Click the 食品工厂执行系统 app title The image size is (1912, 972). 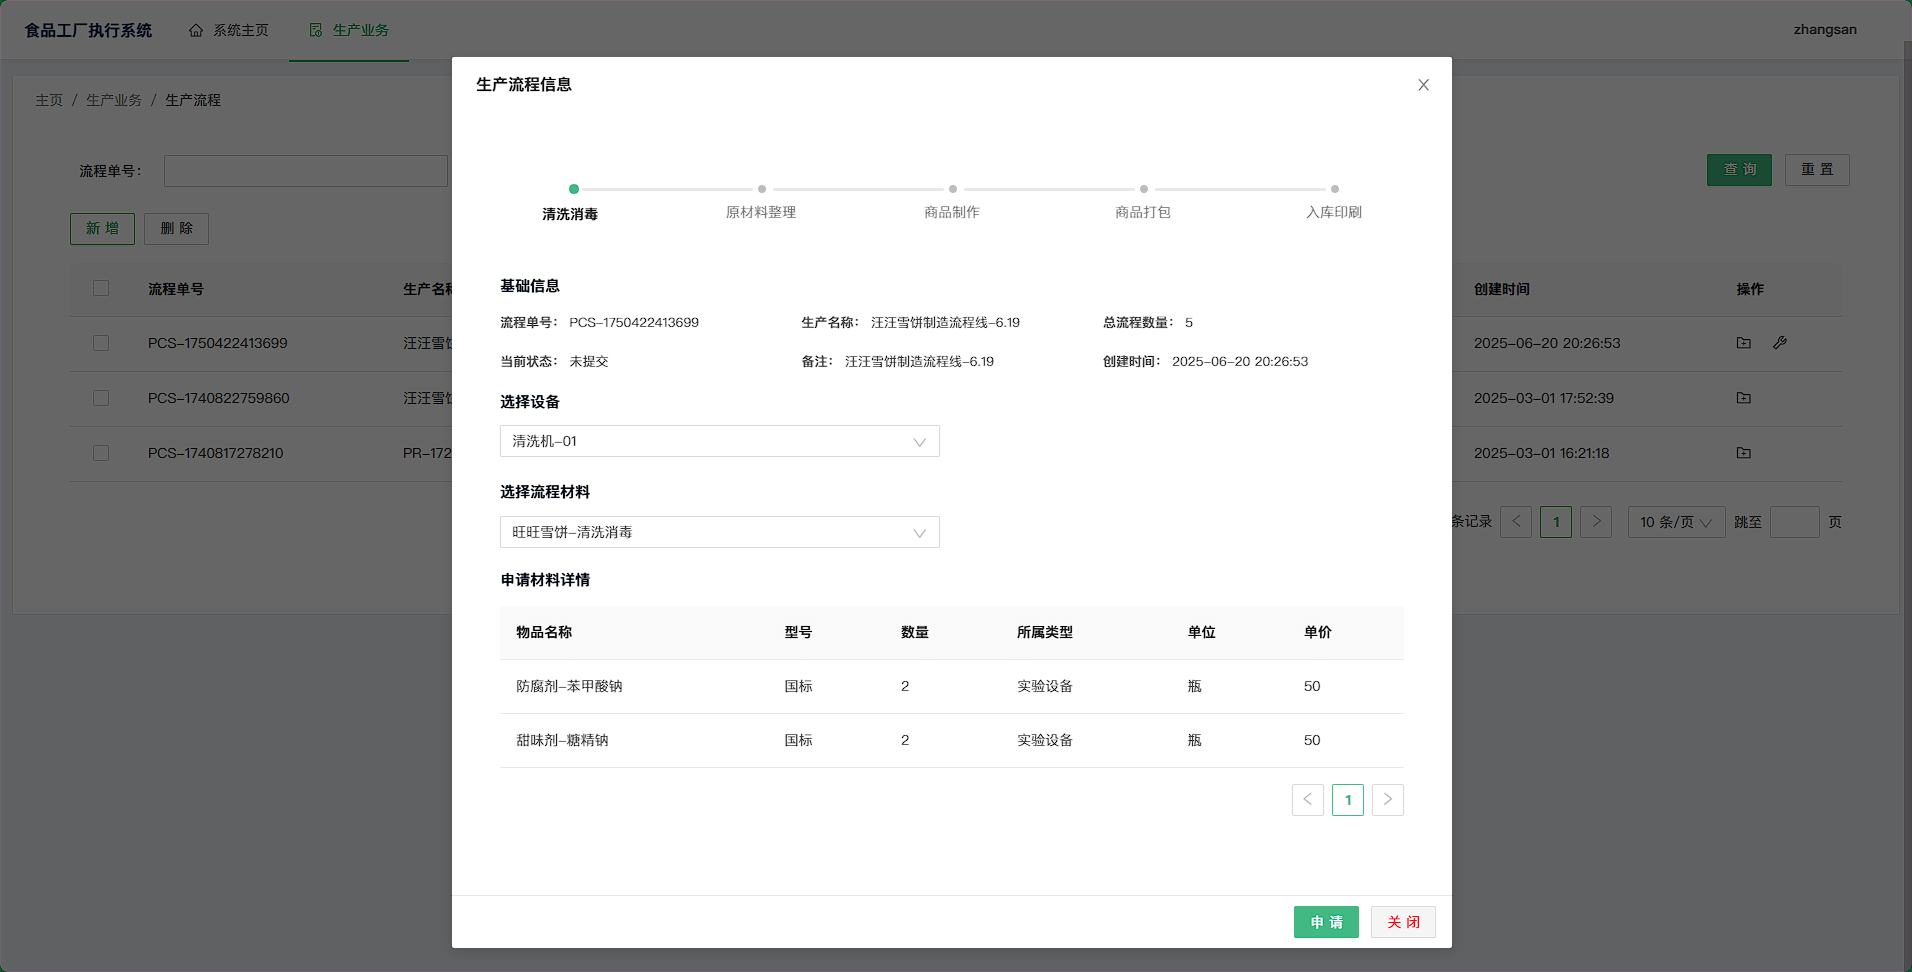point(88,30)
